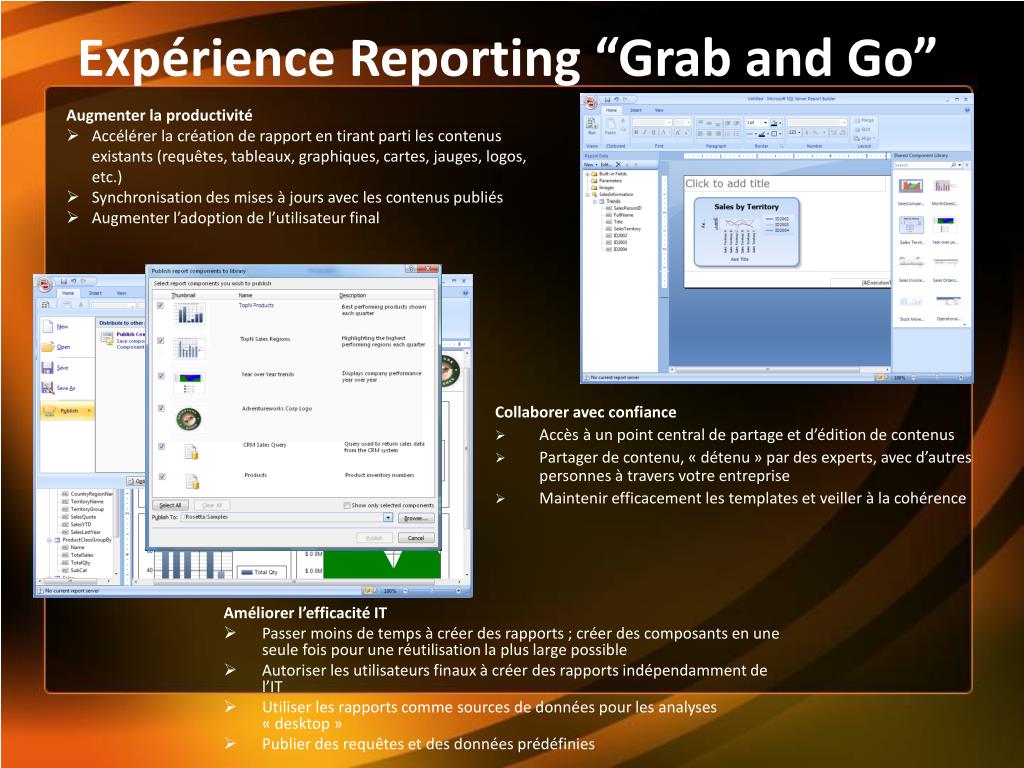The image size is (1024, 768).
Task: Open the Publish To dropdown arrow
Action: [x=388, y=517]
